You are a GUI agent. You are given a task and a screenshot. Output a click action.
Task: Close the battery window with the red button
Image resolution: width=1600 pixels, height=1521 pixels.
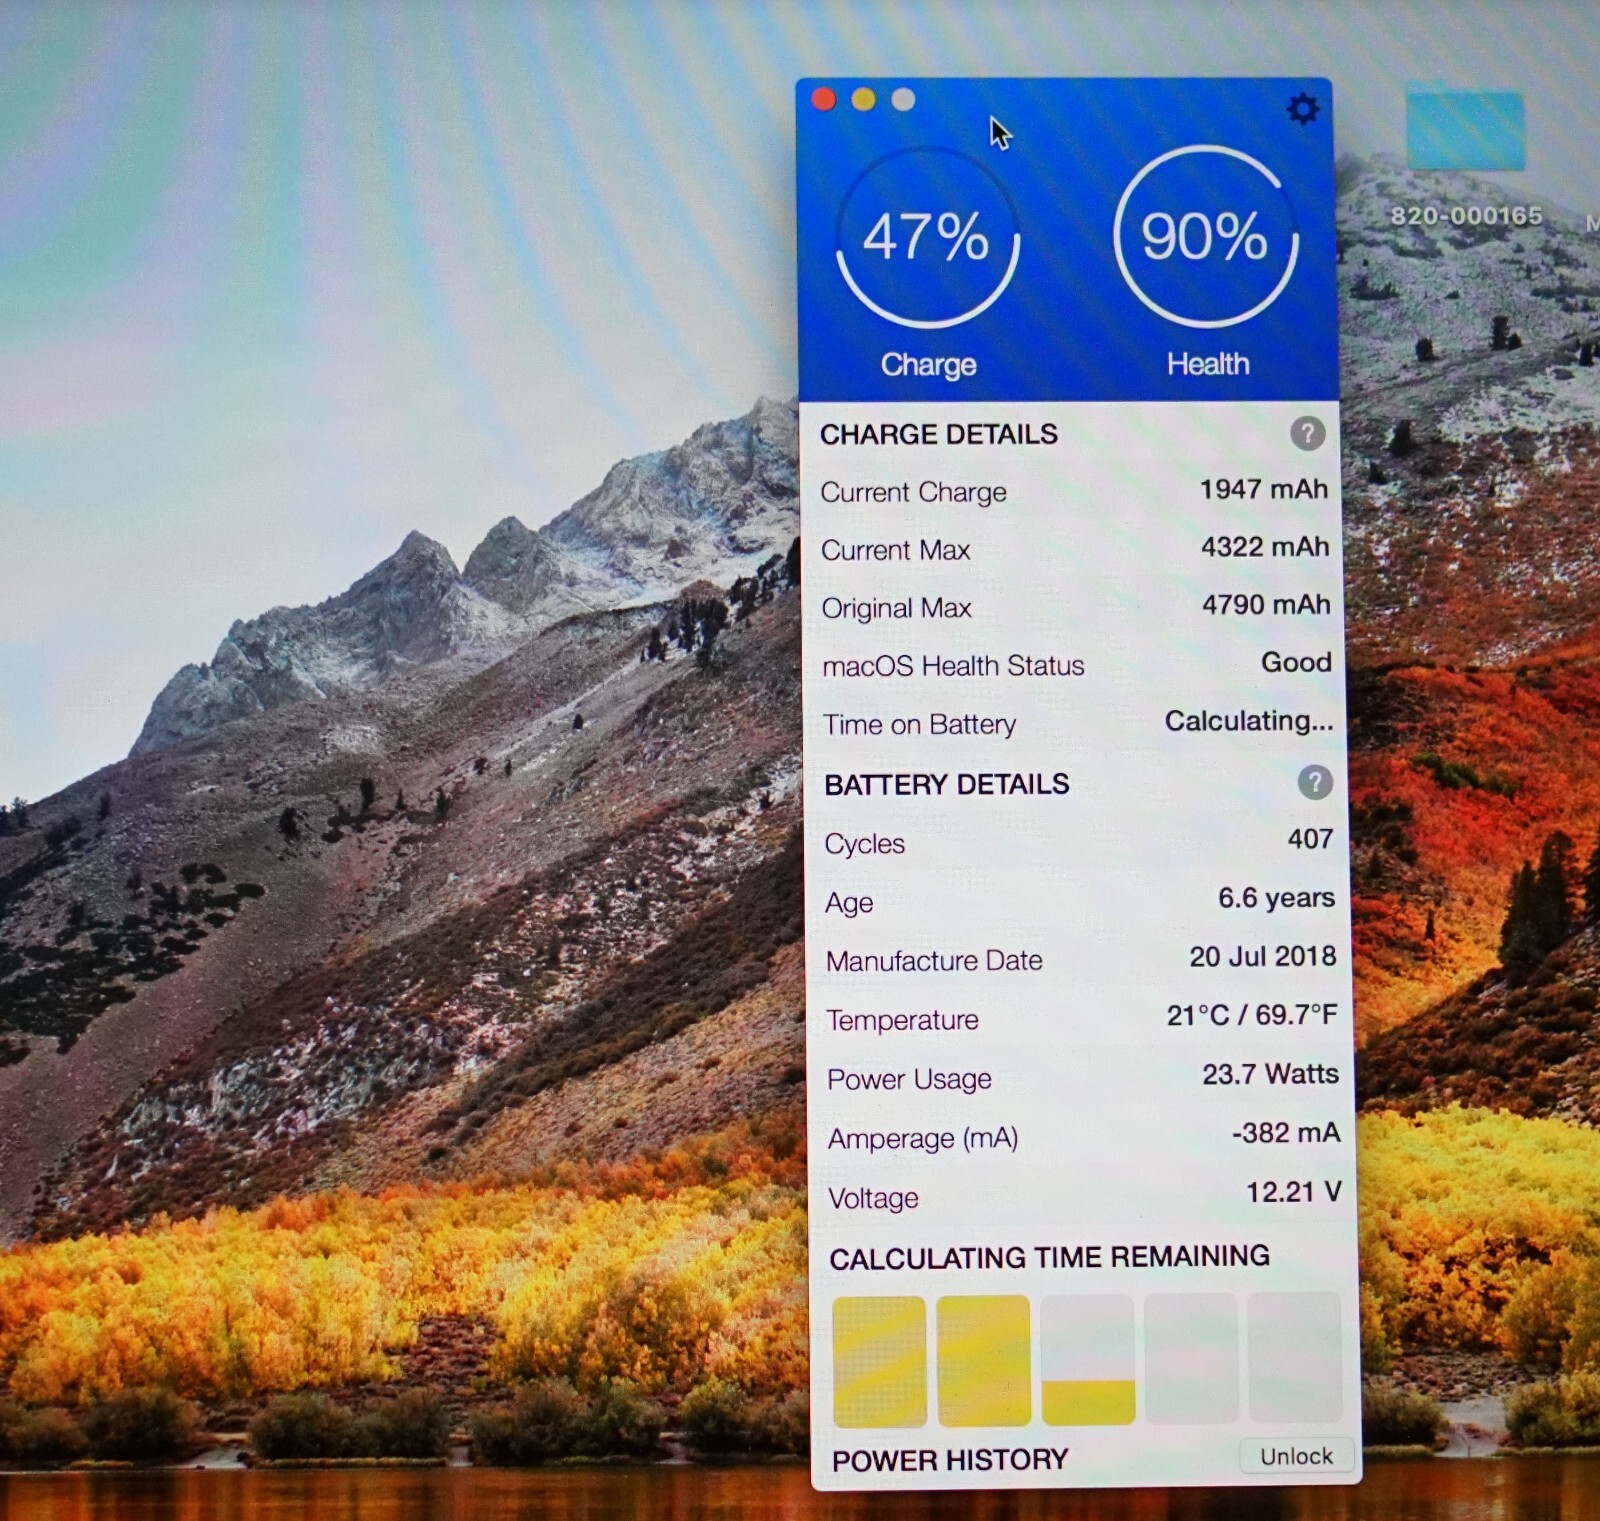point(824,99)
